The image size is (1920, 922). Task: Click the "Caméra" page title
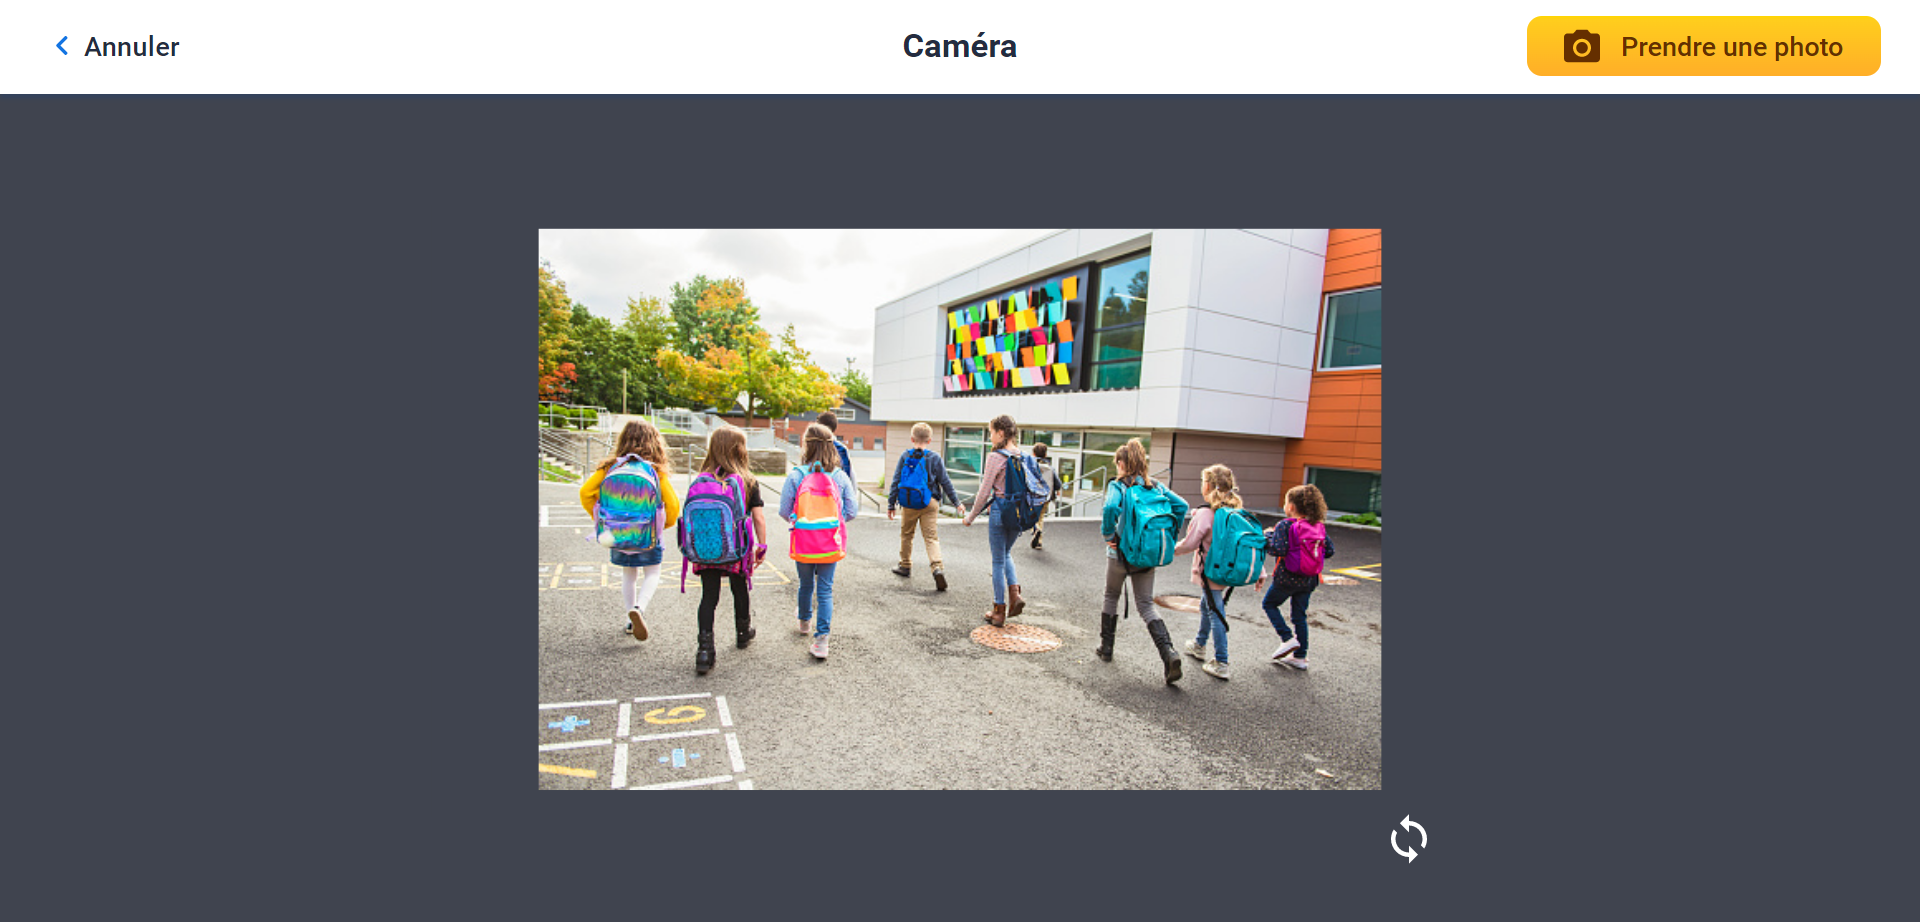coord(959,46)
